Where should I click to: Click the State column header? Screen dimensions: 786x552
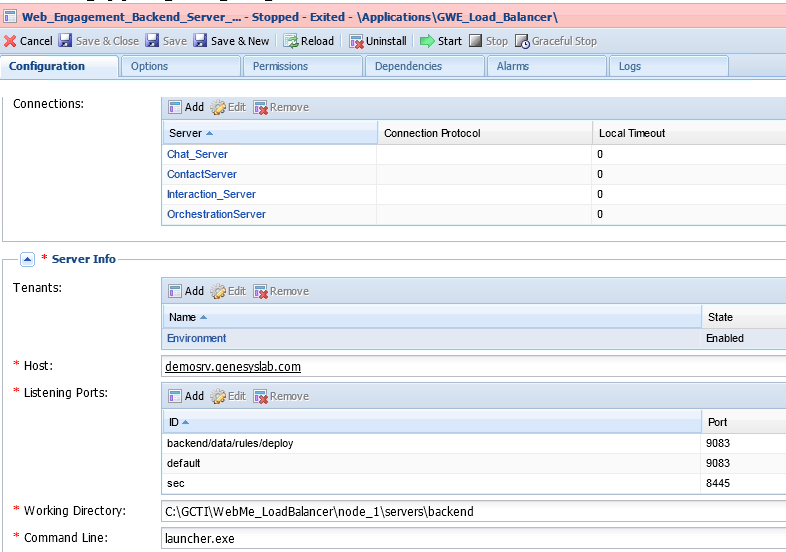pyautogui.click(x=744, y=317)
